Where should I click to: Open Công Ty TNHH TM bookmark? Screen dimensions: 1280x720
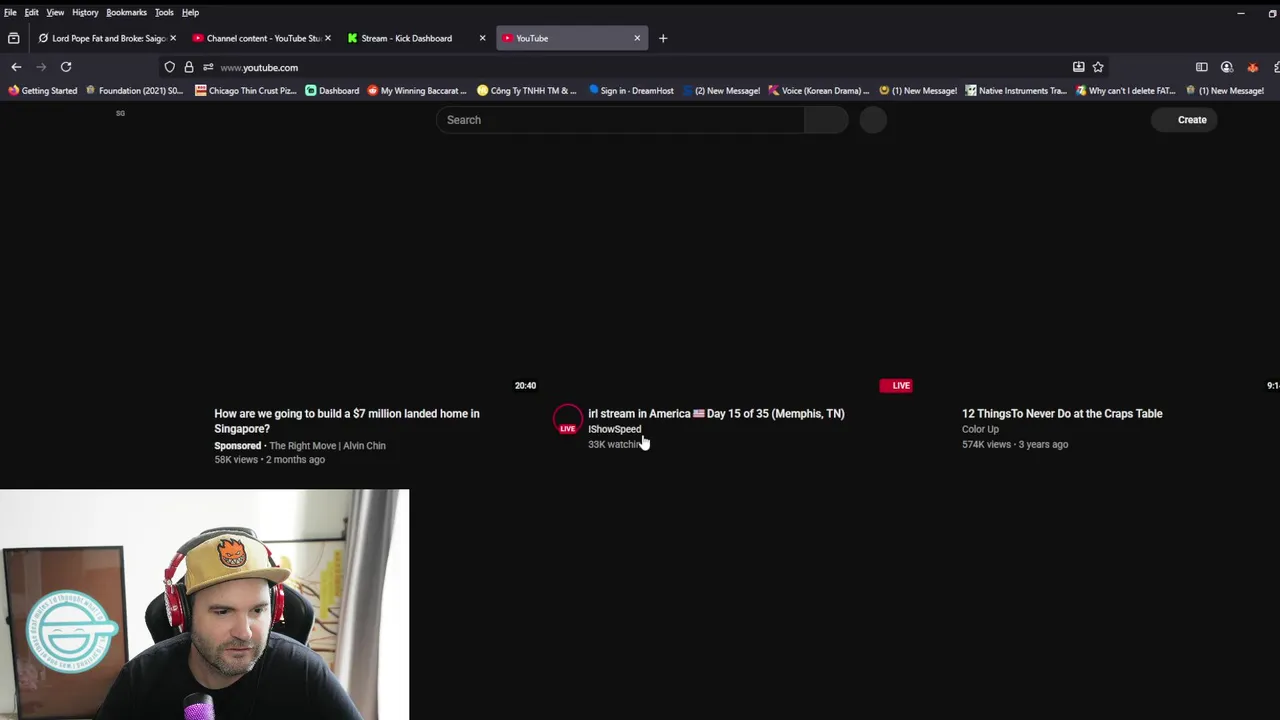527,91
